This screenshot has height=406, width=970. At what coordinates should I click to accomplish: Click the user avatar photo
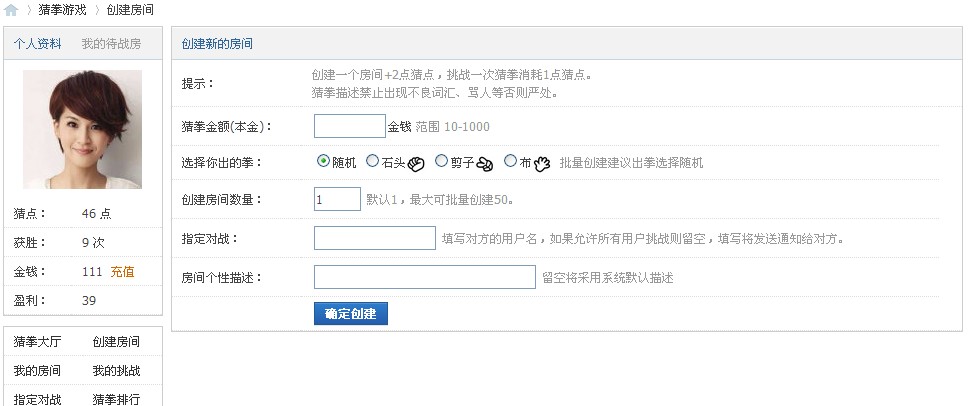coord(82,129)
